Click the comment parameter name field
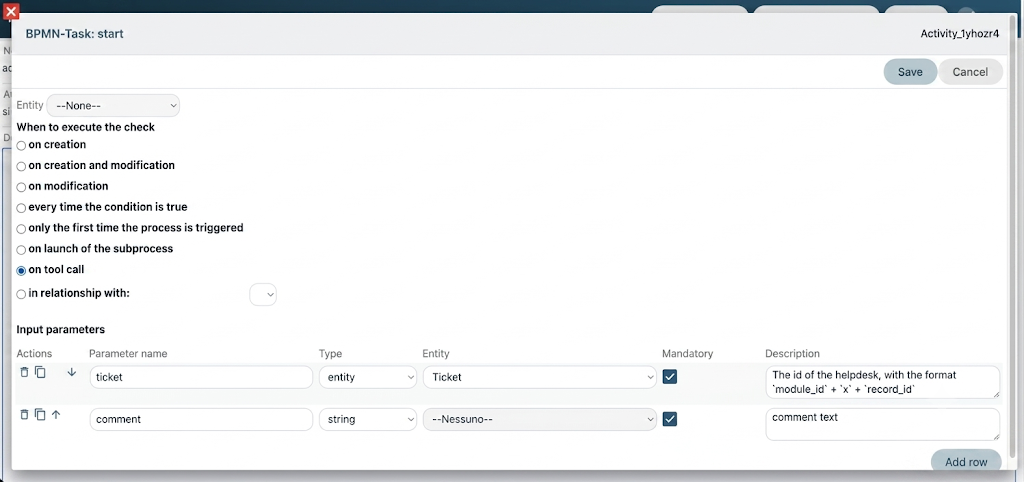The image size is (1024, 482). tap(201, 419)
